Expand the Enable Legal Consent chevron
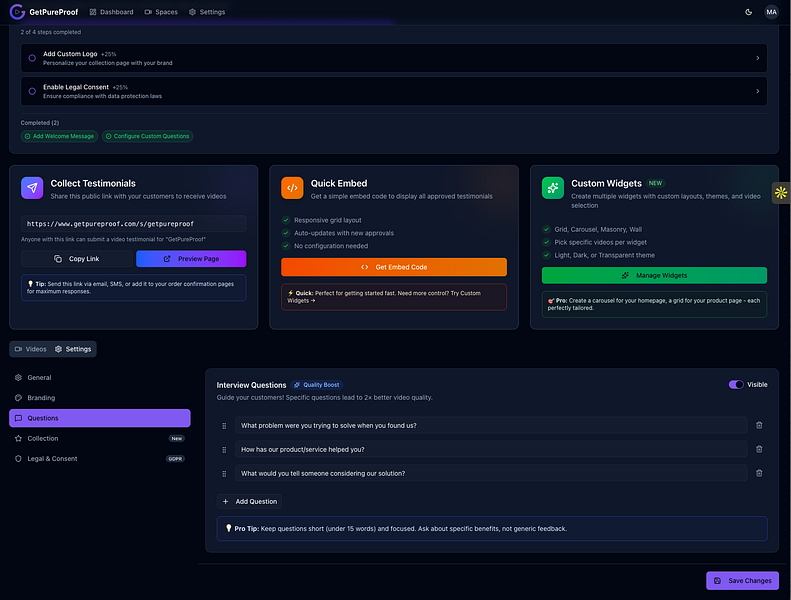Viewport: 791px width, 600px height. pyautogui.click(x=757, y=91)
